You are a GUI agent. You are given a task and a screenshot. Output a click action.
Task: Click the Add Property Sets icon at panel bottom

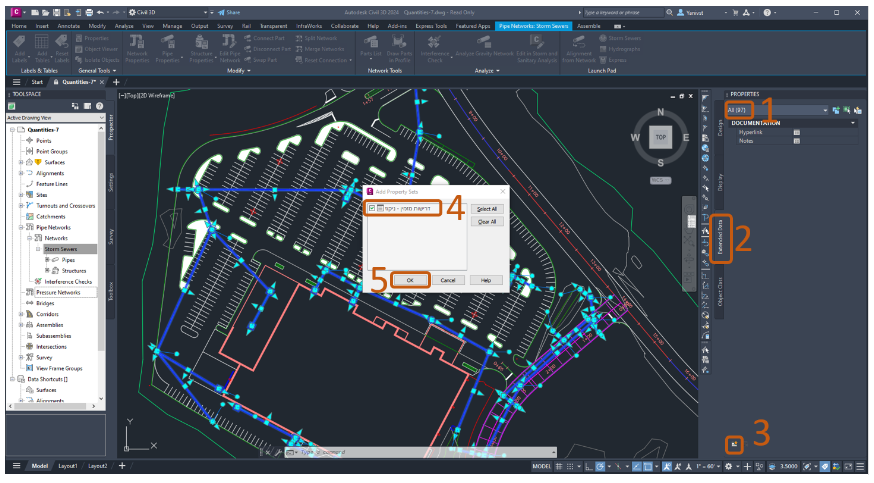pyautogui.click(x=733, y=442)
